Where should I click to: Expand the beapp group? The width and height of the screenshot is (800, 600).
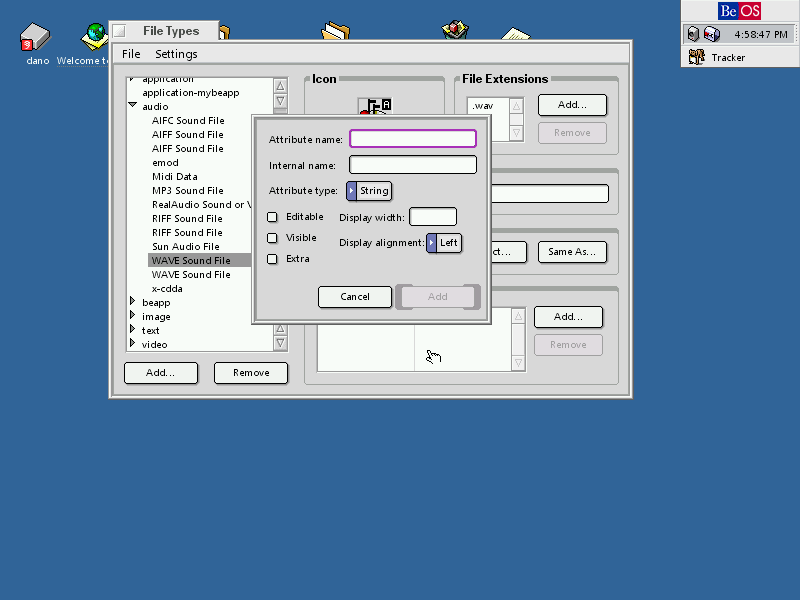(133, 301)
